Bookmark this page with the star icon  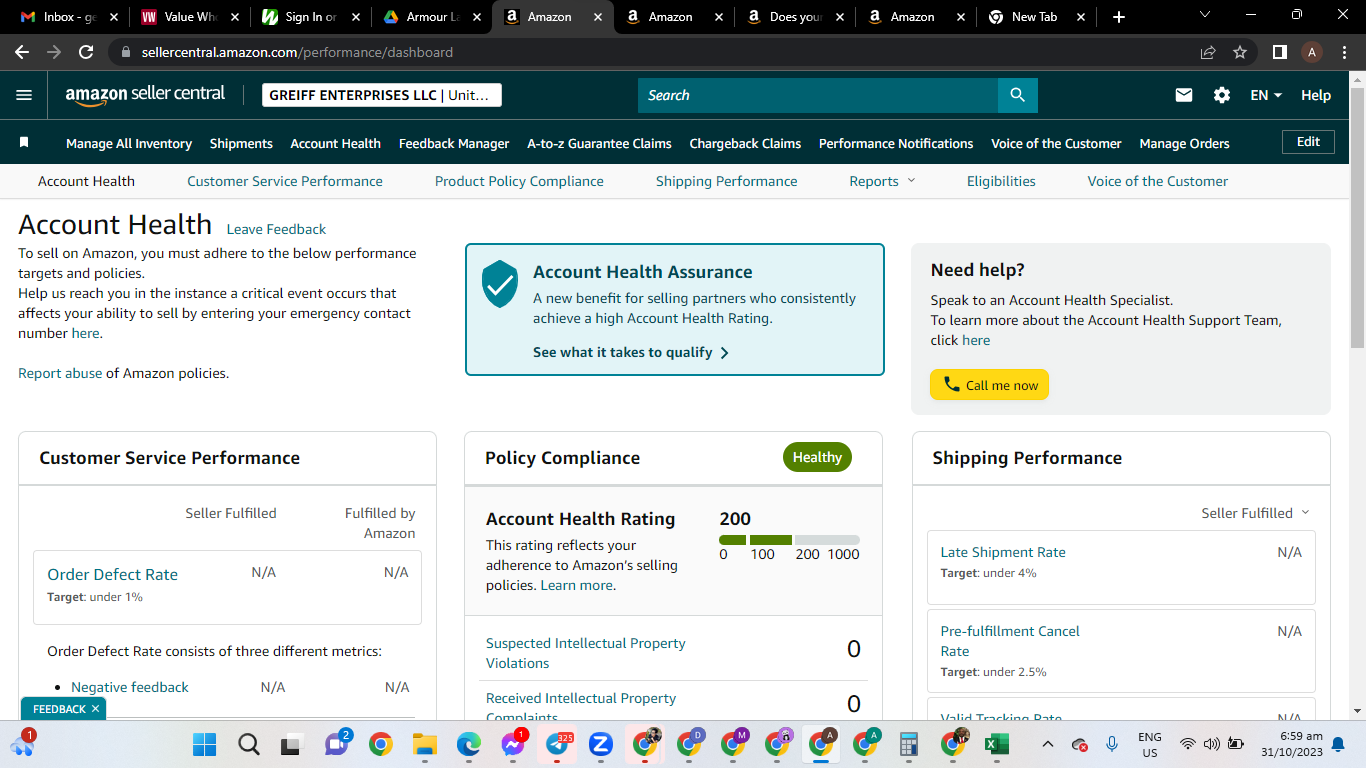click(1240, 52)
